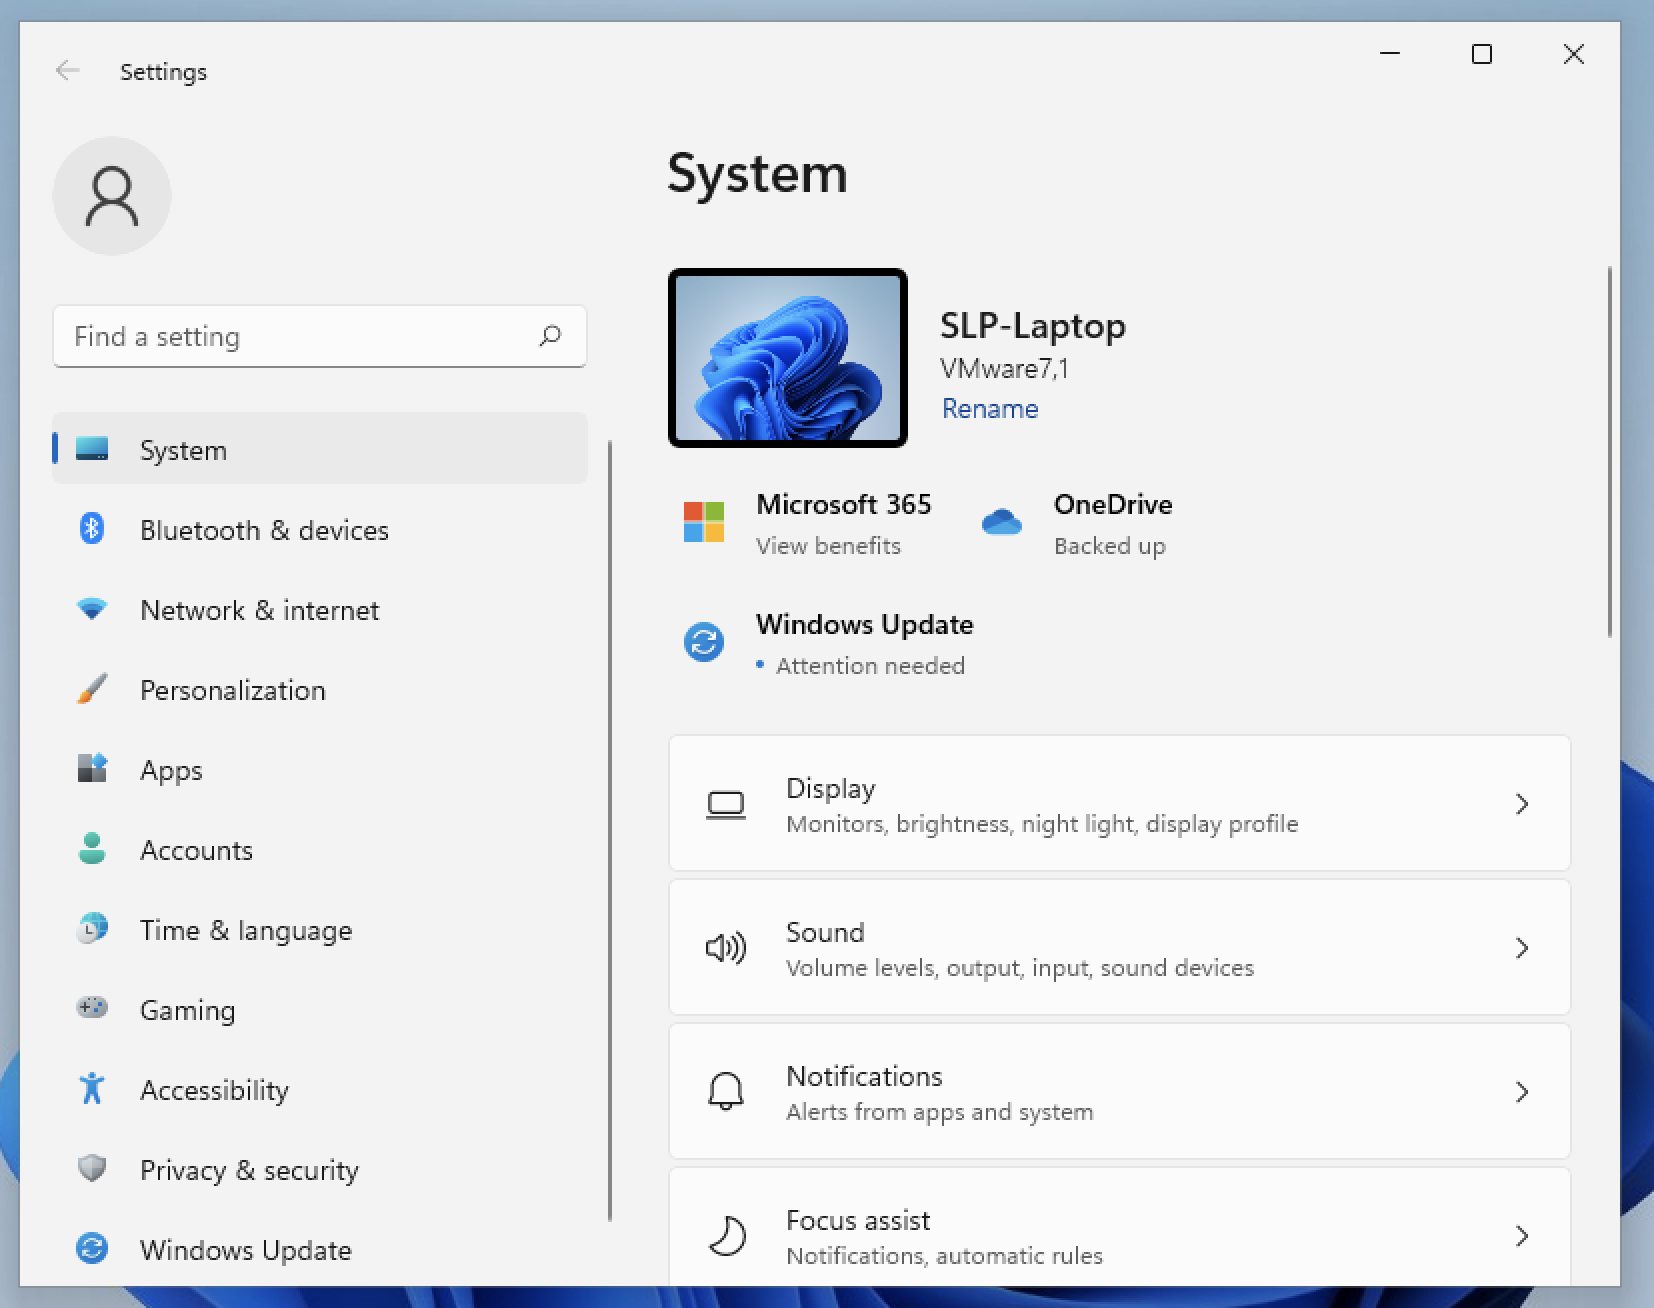
Task: Click Microsoft 365 View benefits
Action: (828, 545)
